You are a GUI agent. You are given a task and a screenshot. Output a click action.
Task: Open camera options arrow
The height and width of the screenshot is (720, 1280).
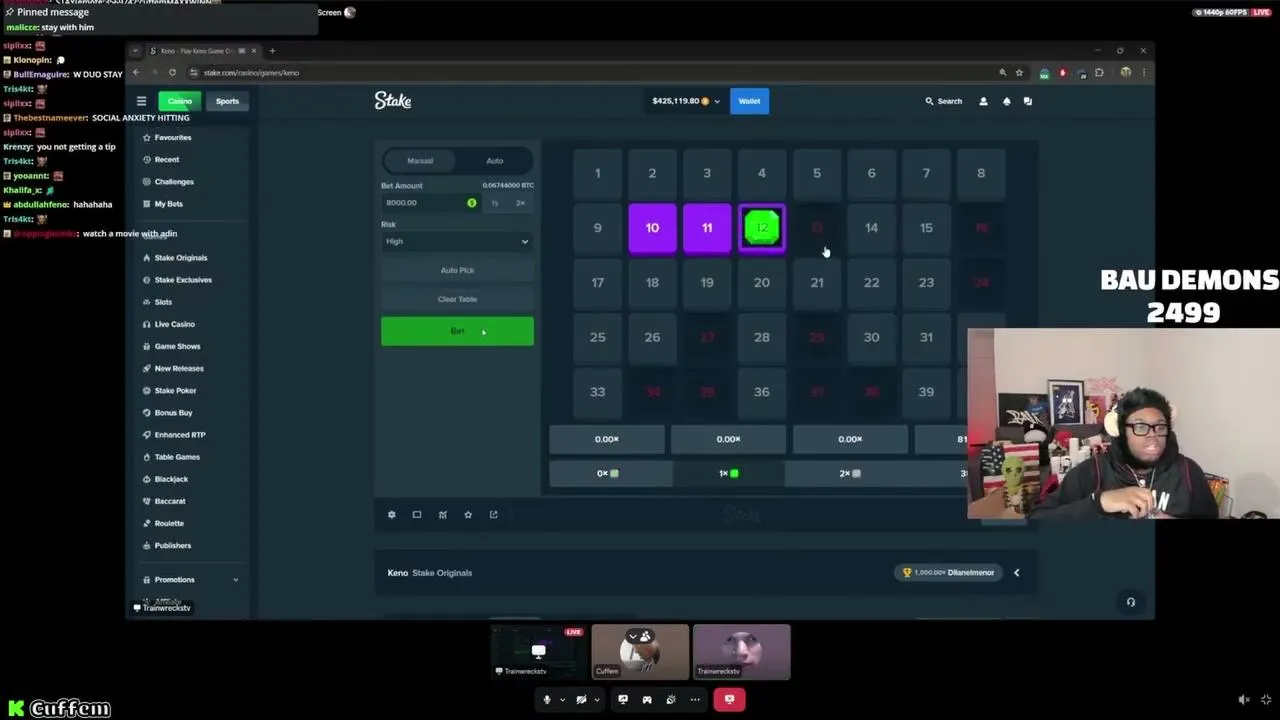coord(596,699)
